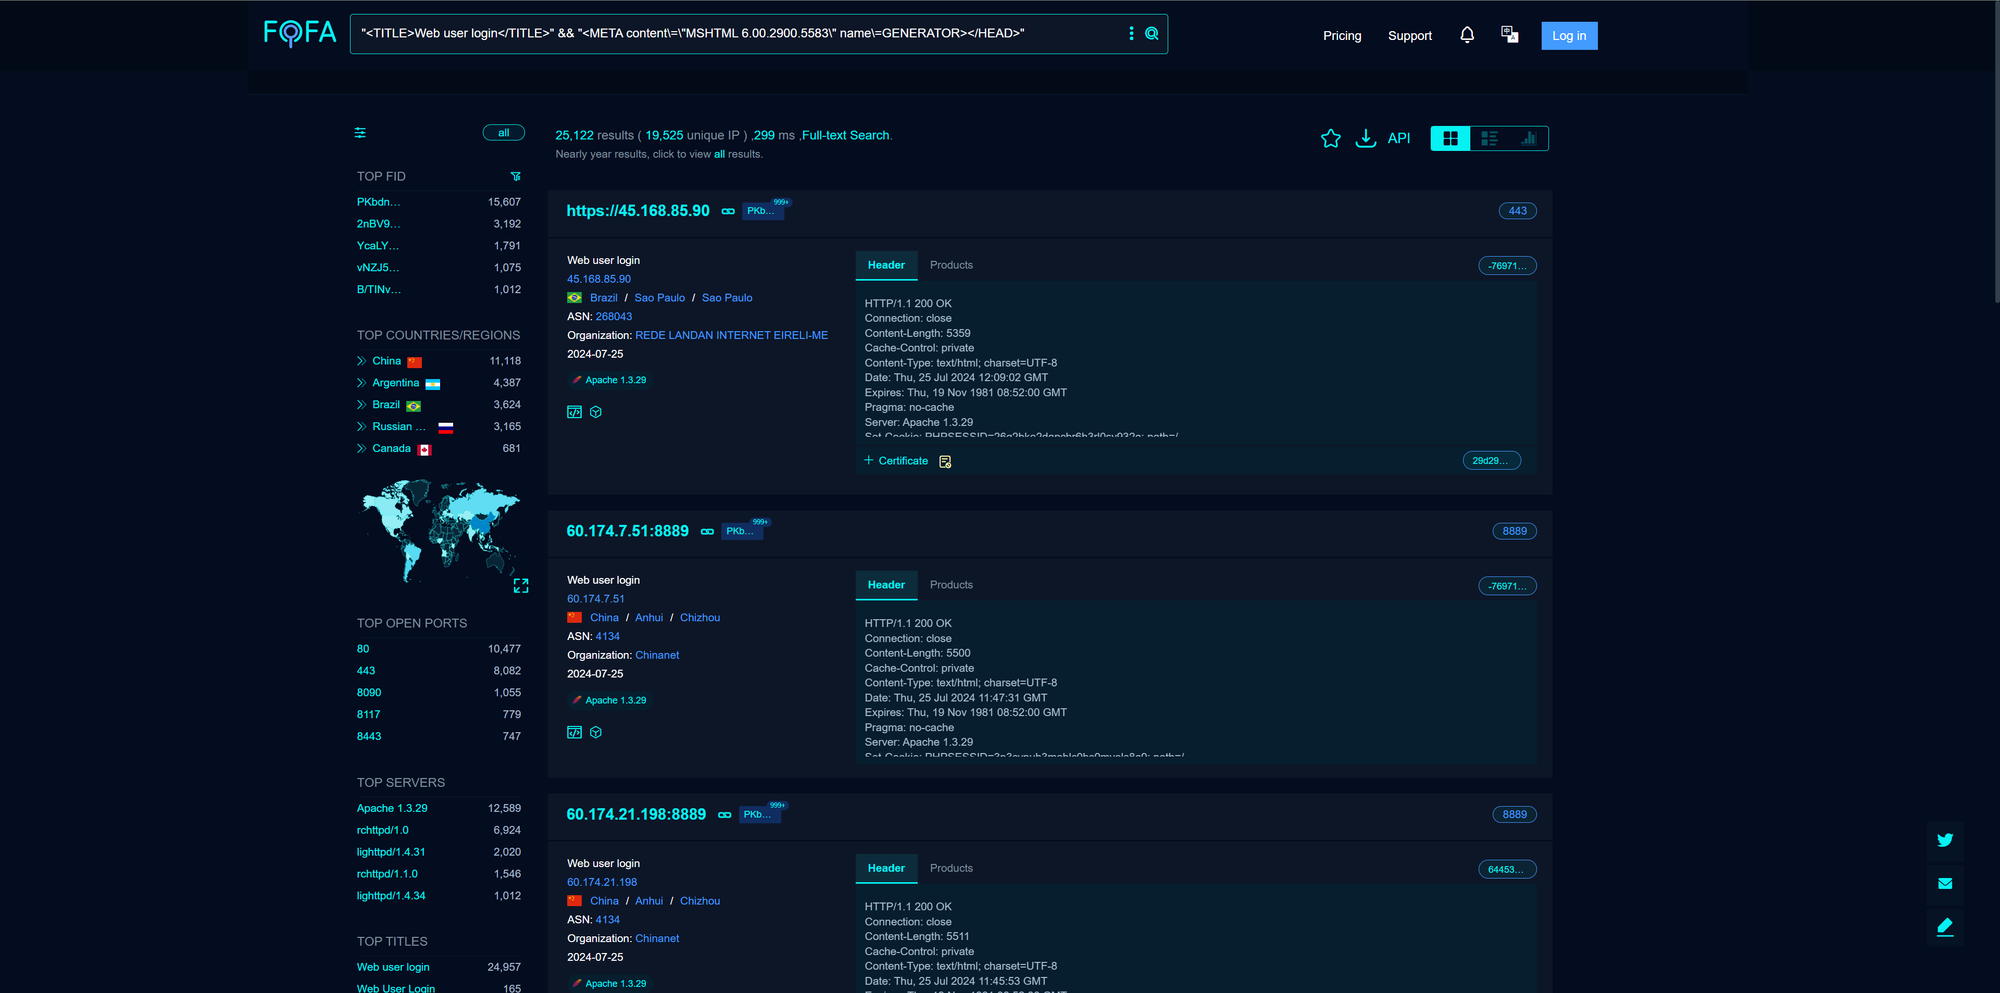Select Header tab for 60.174.7.51:8889
This screenshot has height=993, width=2000.
point(886,585)
